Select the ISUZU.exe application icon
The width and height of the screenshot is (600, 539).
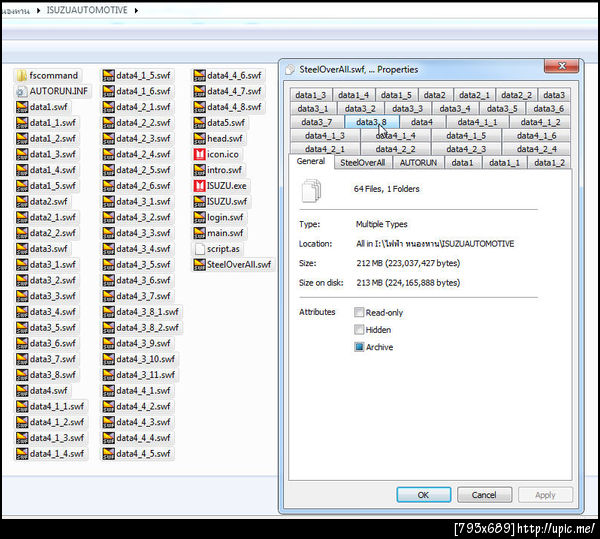(199, 186)
